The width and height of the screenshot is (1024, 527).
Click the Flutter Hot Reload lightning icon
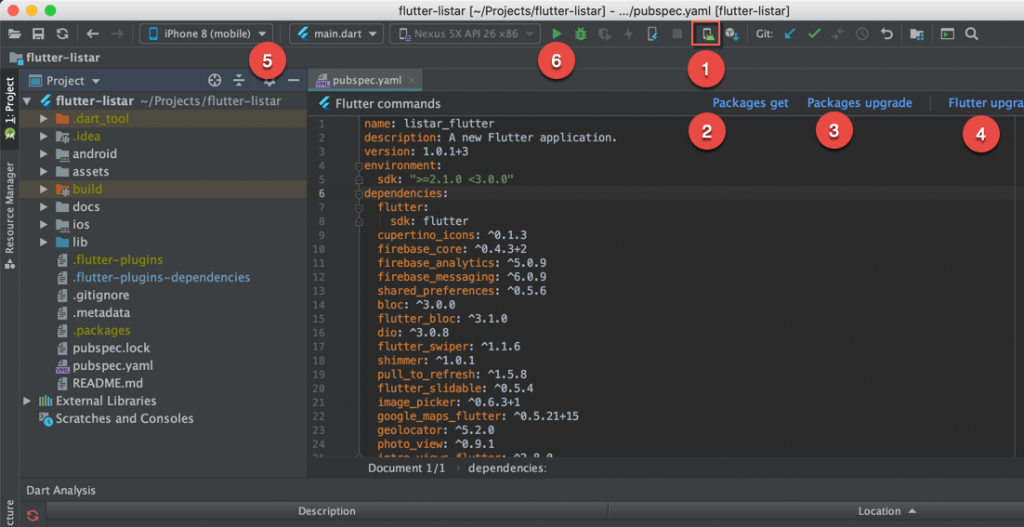tap(628, 34)
